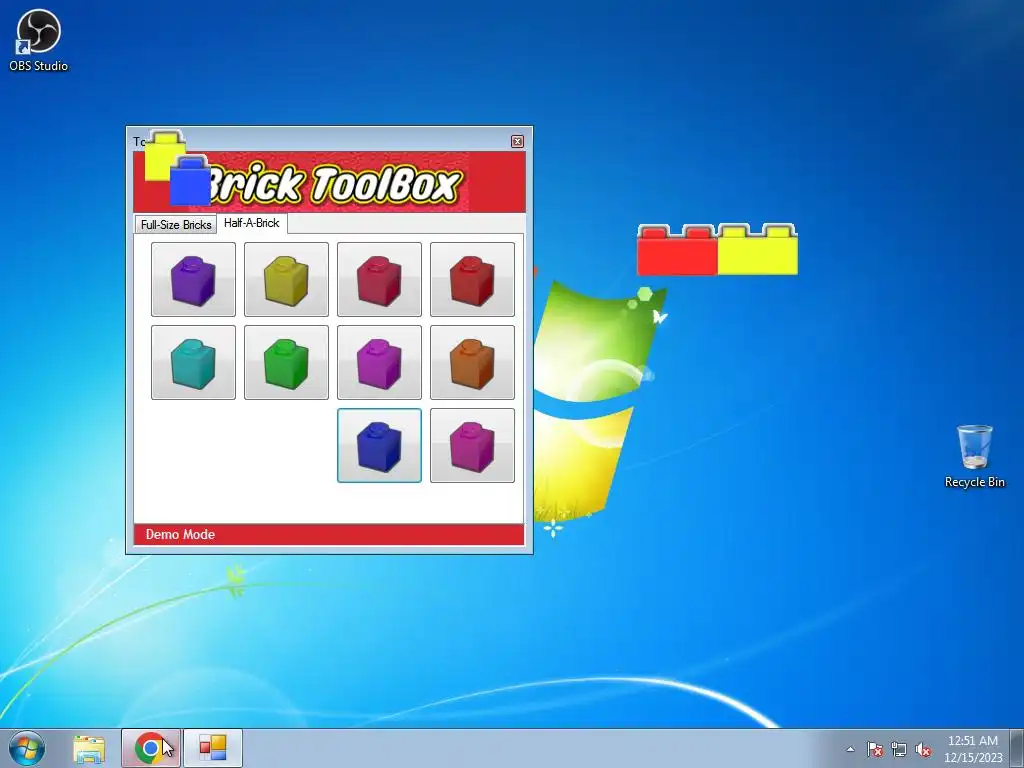This screenshot has height=768, width=1024.
Task: Pick the crimson half-brick
Action: pyautogui.click(x=379, y=280)
